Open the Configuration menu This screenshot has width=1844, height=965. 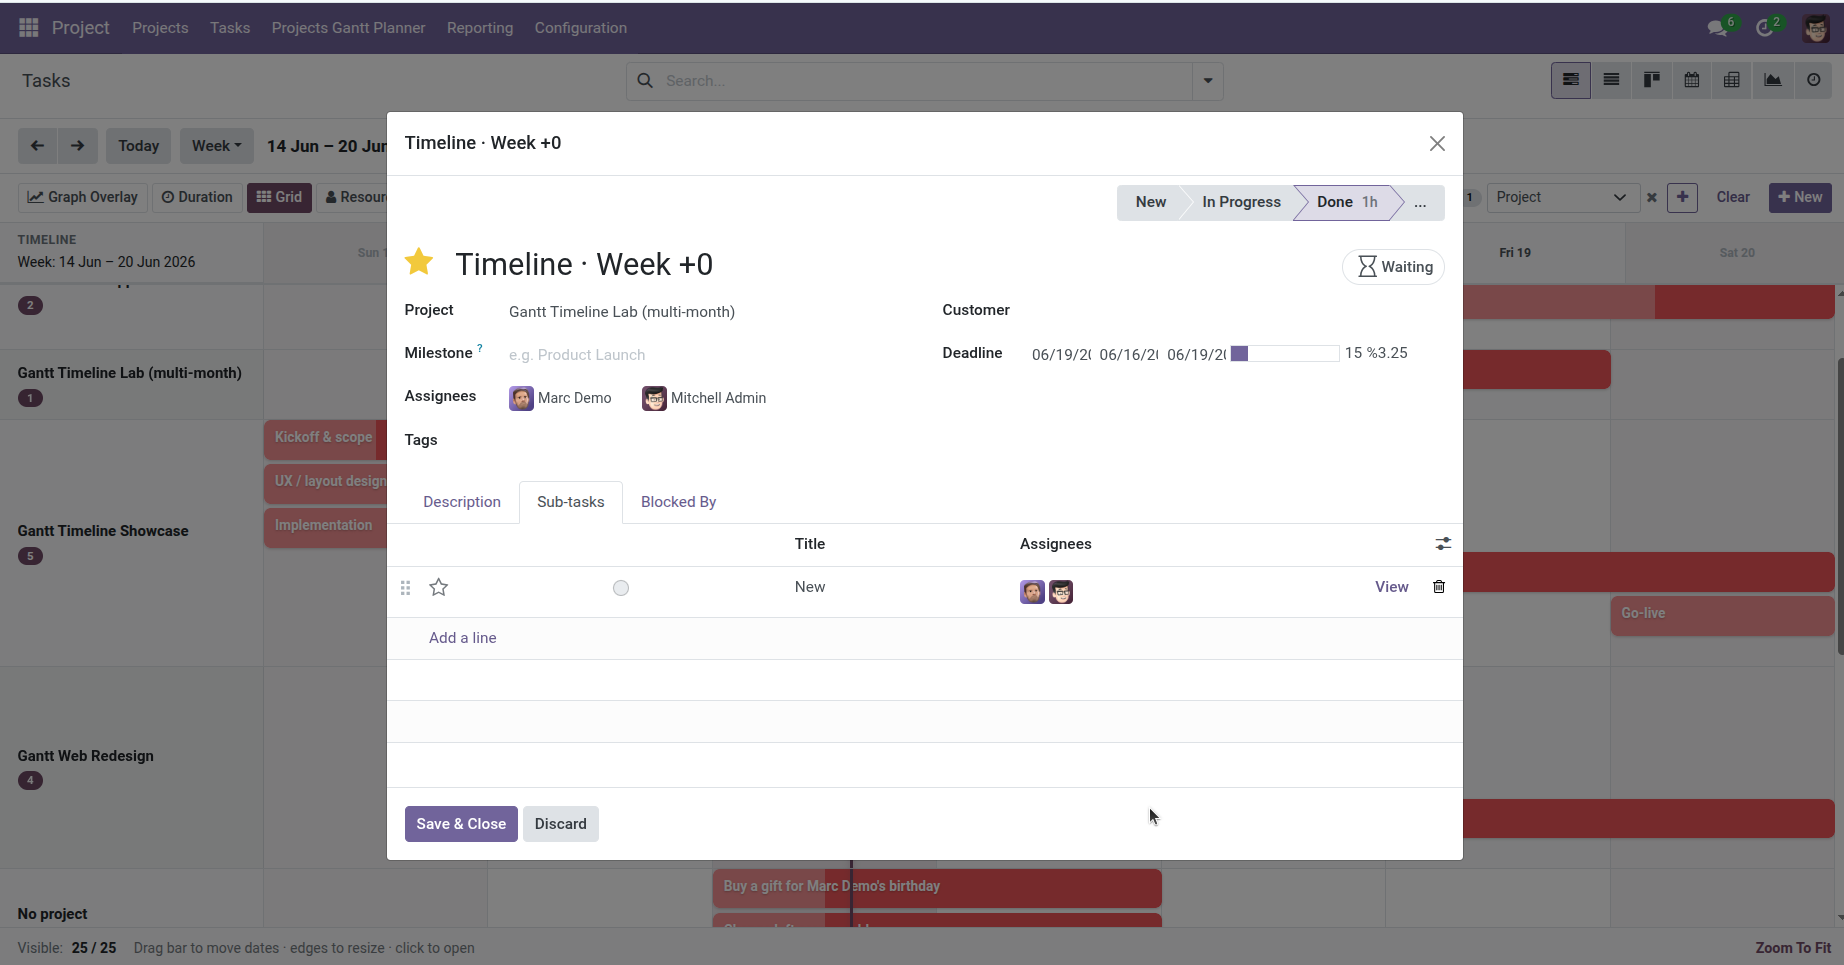point(581,28)
